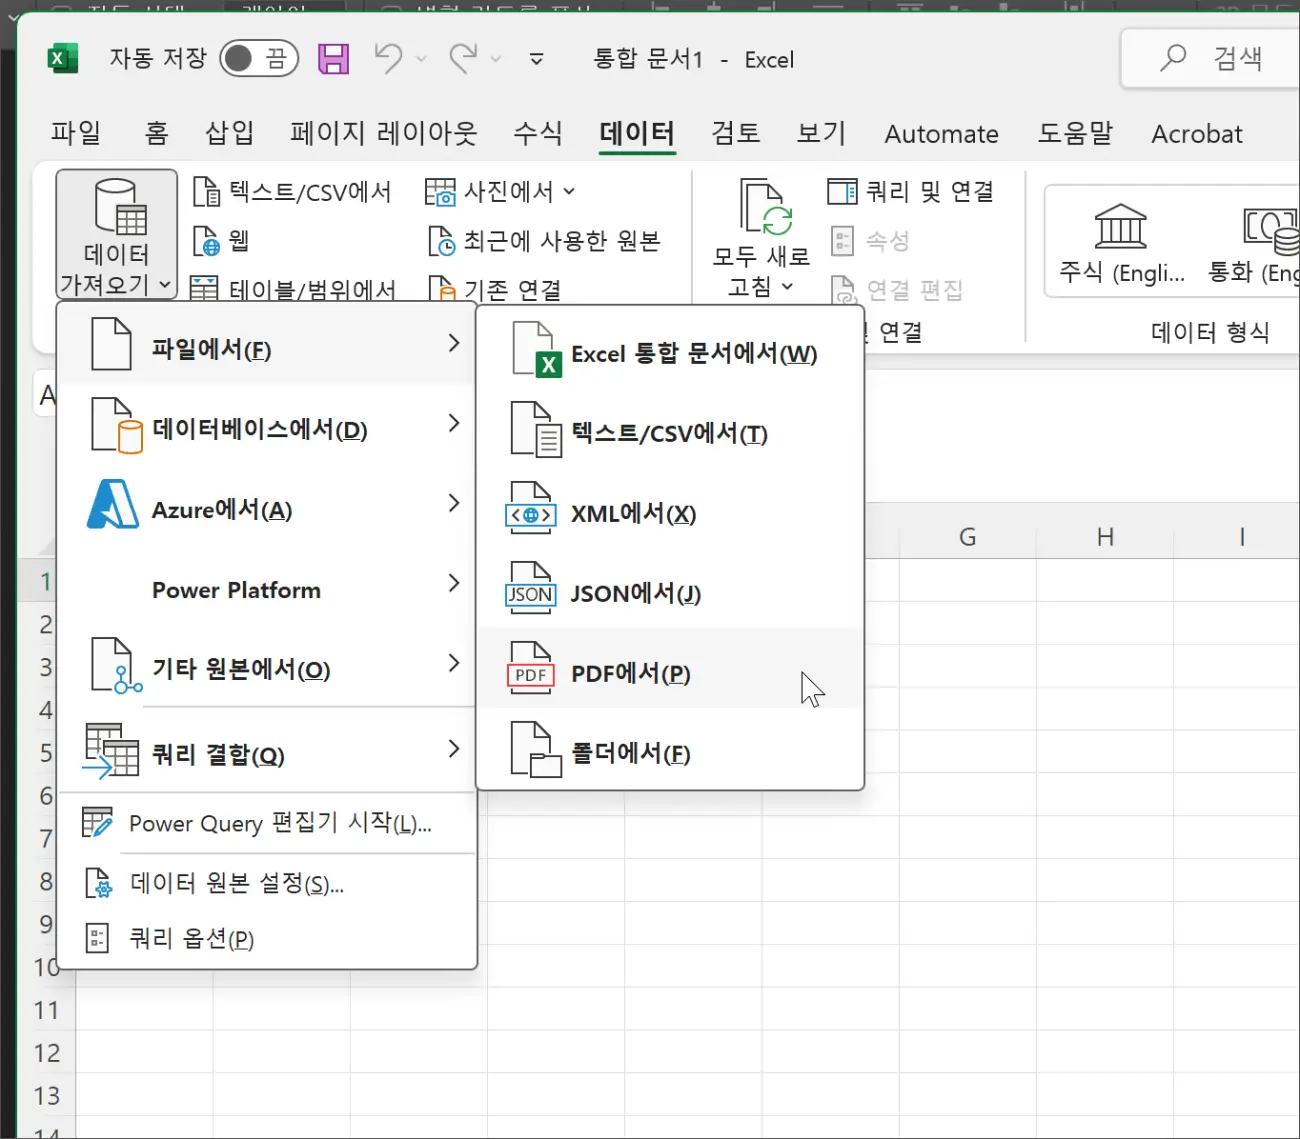Click the Redo arrow icon

(463, 58)
